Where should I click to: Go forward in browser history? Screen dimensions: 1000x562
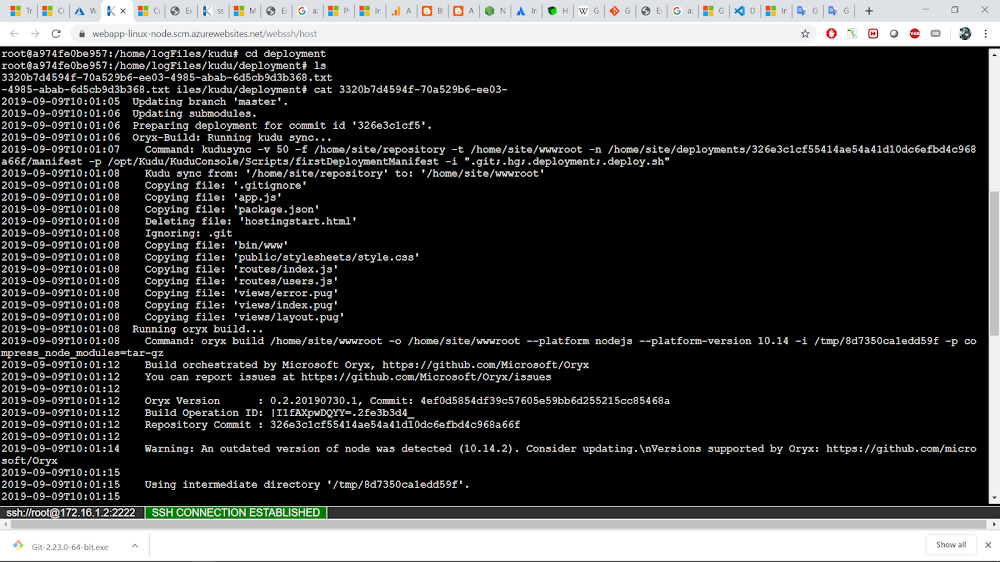[x=35, y=34]
